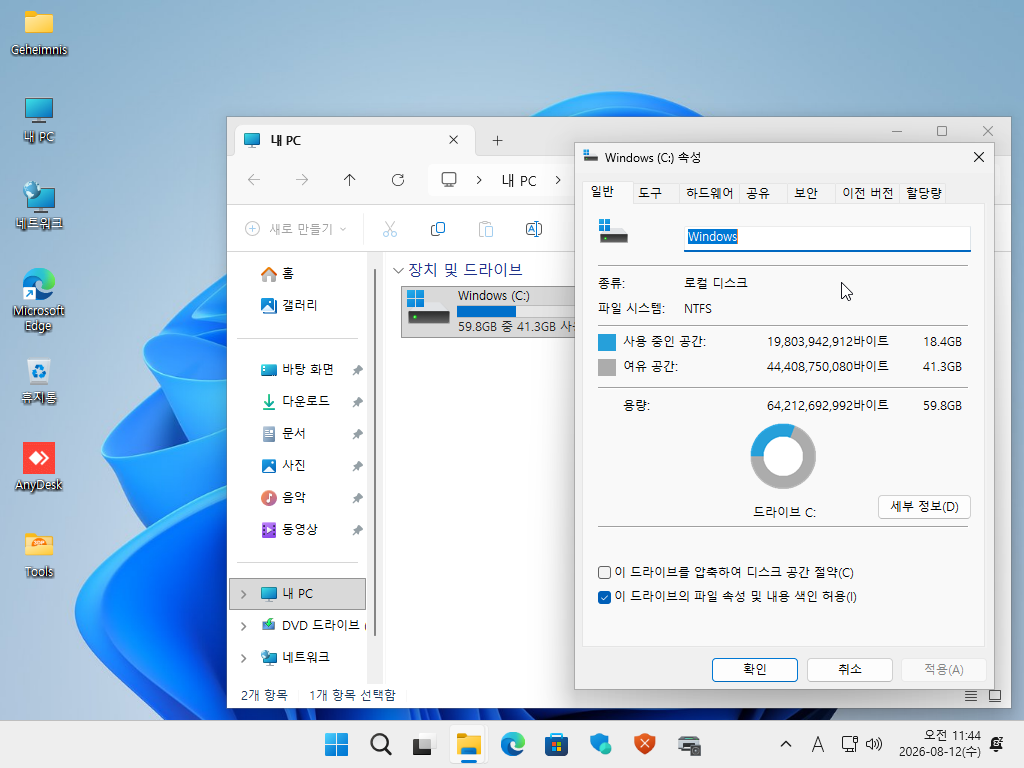
Task: Collapse the 장치 및 드라이브 group
Action: pos(398,270)
